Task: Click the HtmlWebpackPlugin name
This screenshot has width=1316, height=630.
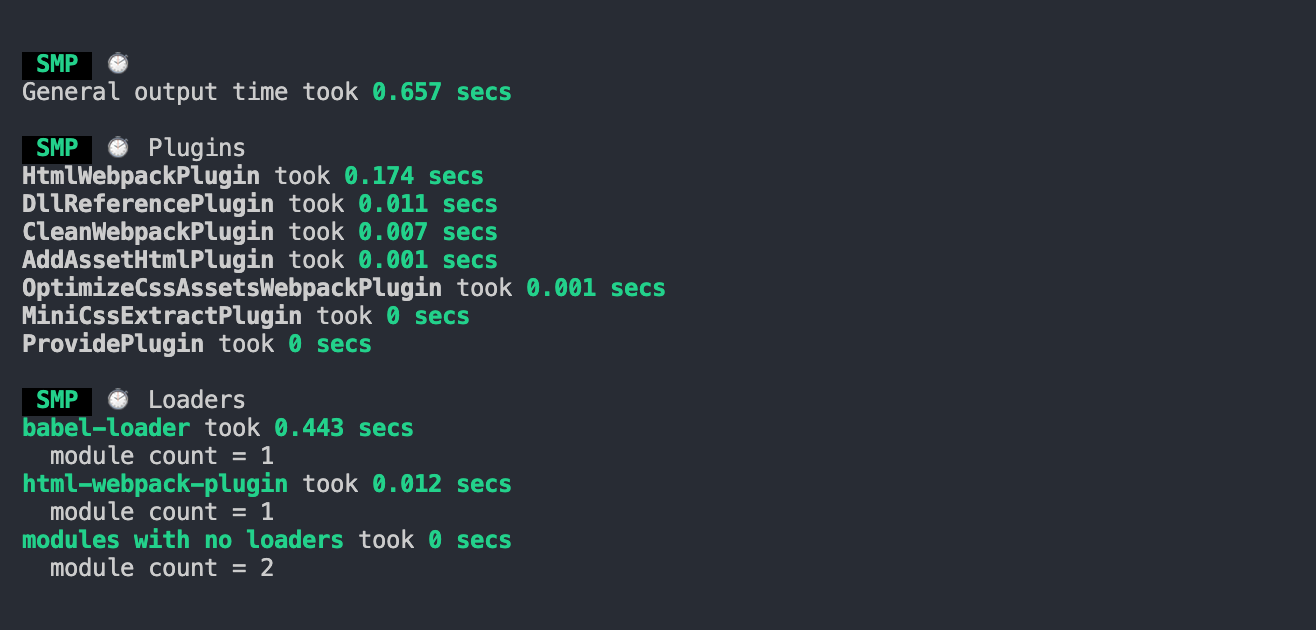Action: coord(141,176)
